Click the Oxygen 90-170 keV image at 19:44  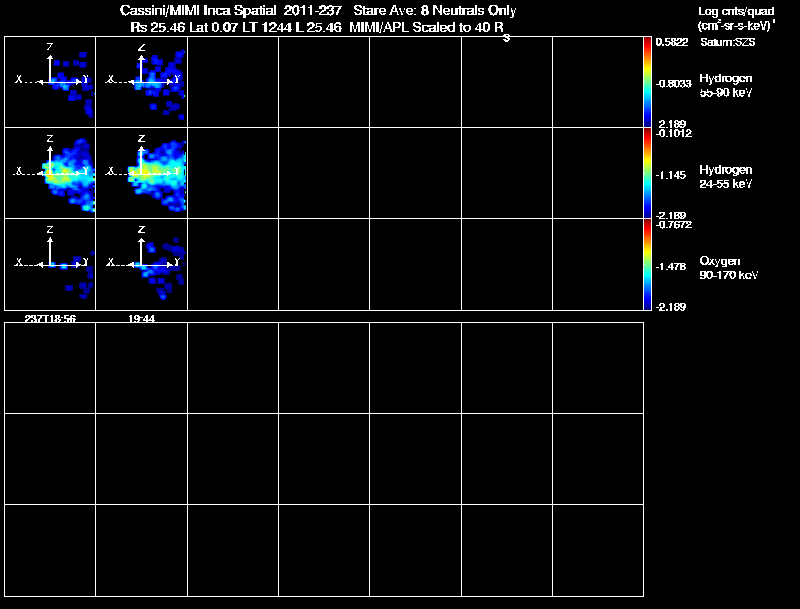click(x=141, y=264)
